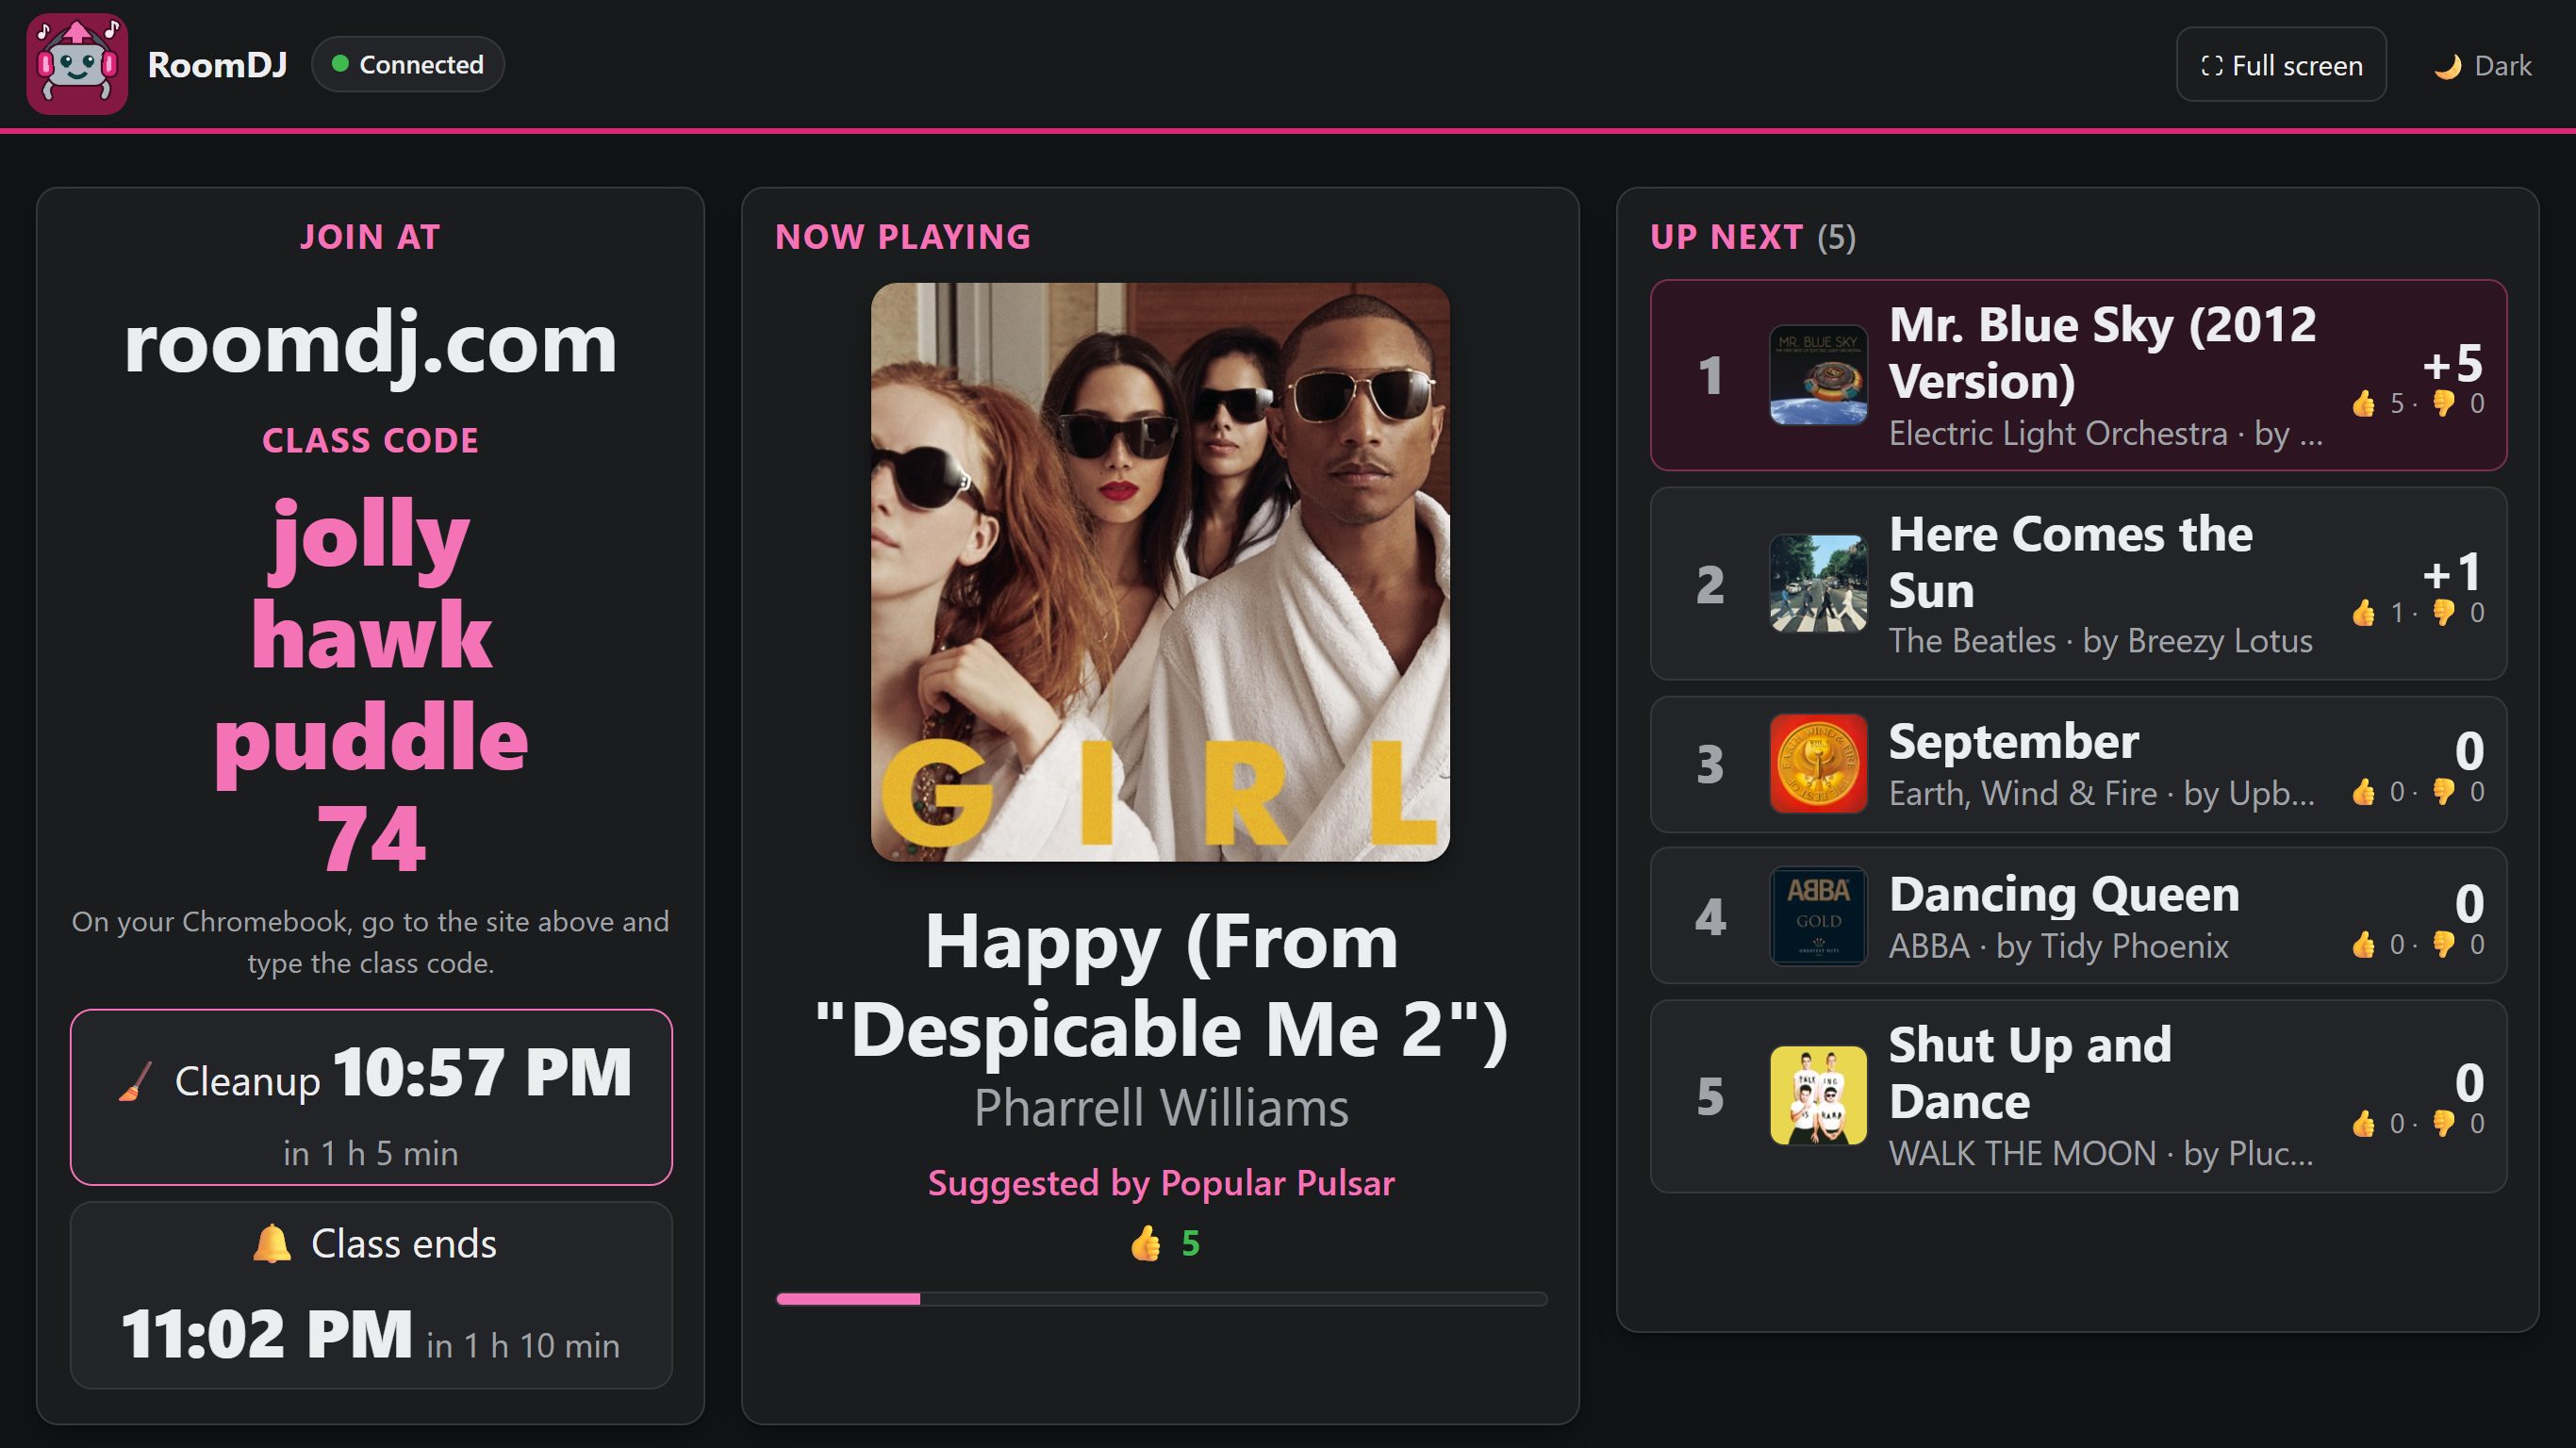Click the bell icon beside Class ends
The image size is (2576, 1448).
point(271,1244)
